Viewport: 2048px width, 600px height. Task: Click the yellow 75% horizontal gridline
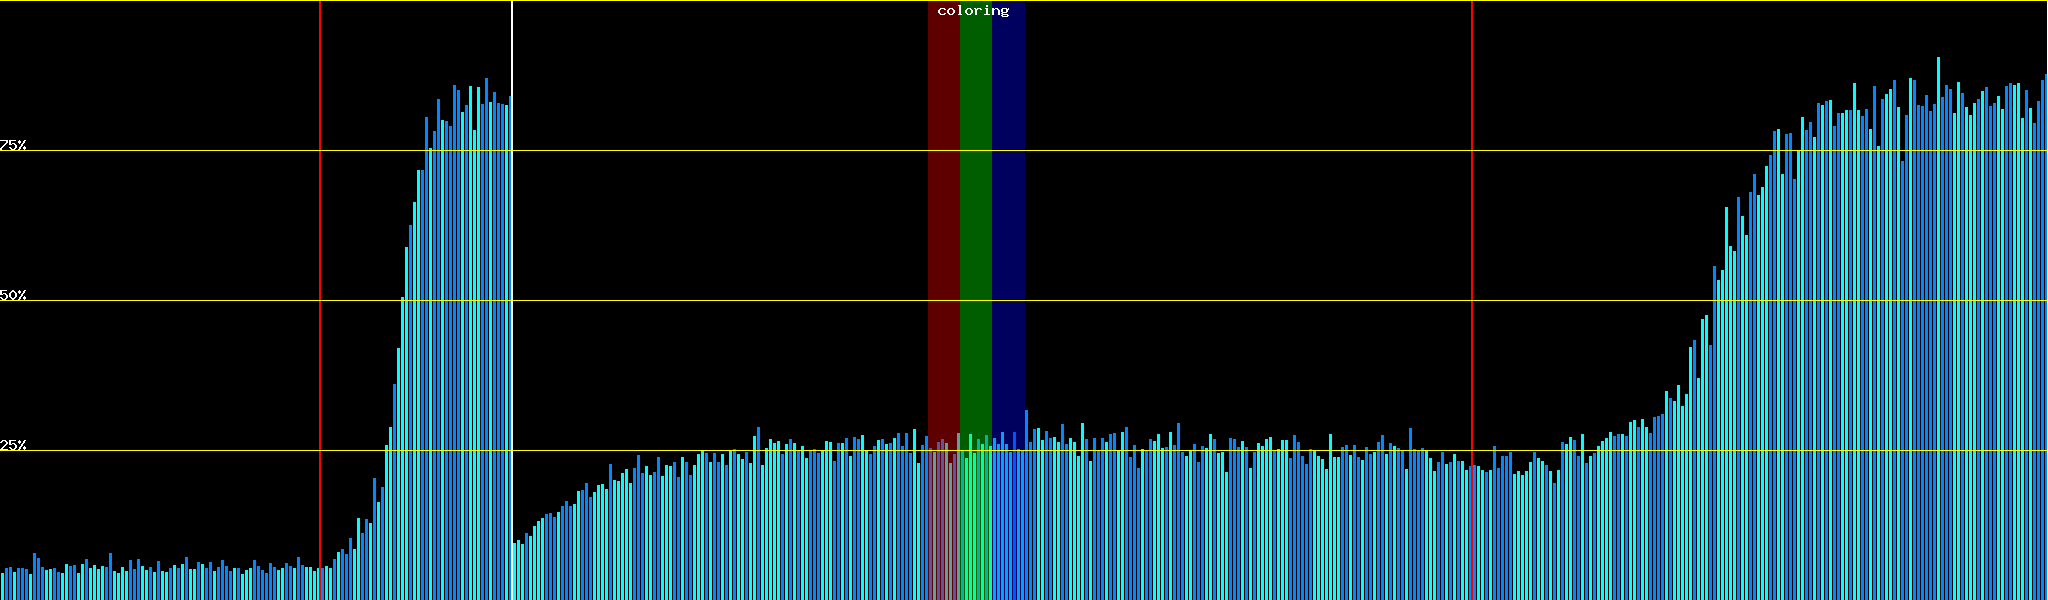point(1200,151)
